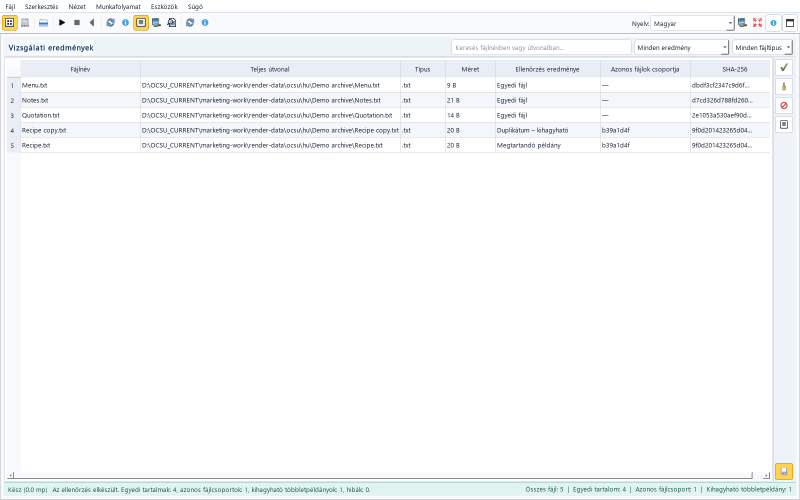Open the Súgó menu
Screen dimensions: 800x500
click(x=195, y=7)
